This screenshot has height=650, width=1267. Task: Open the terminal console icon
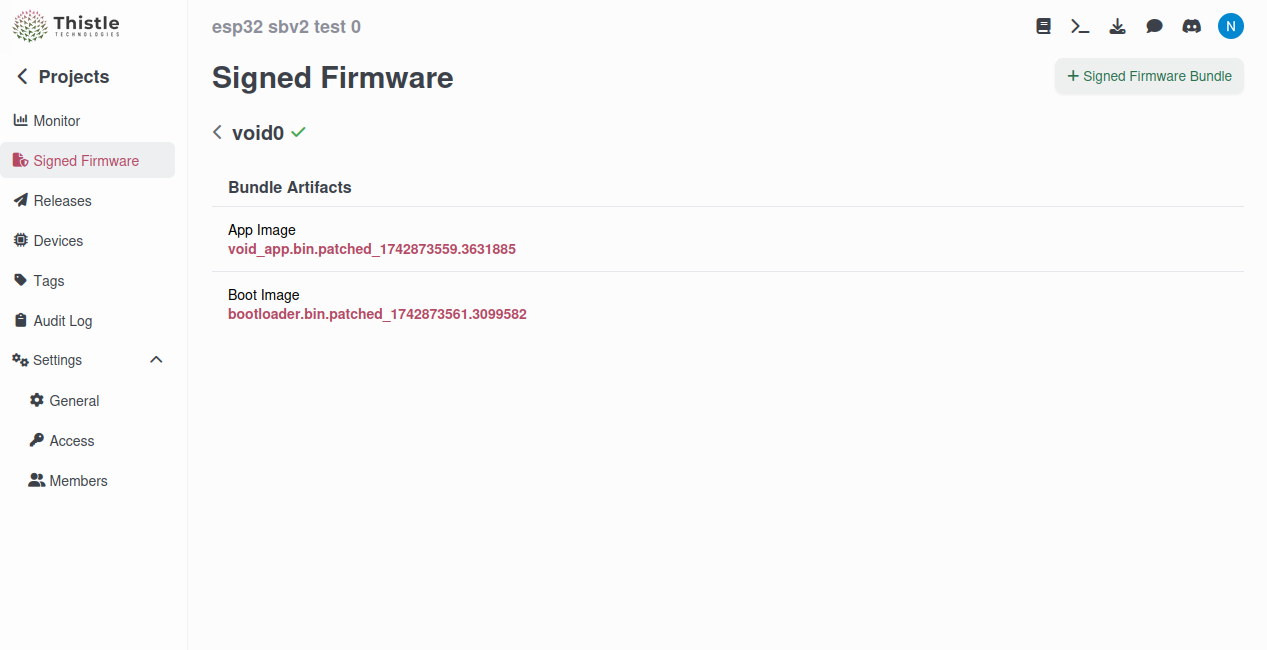click(1080, 26)
